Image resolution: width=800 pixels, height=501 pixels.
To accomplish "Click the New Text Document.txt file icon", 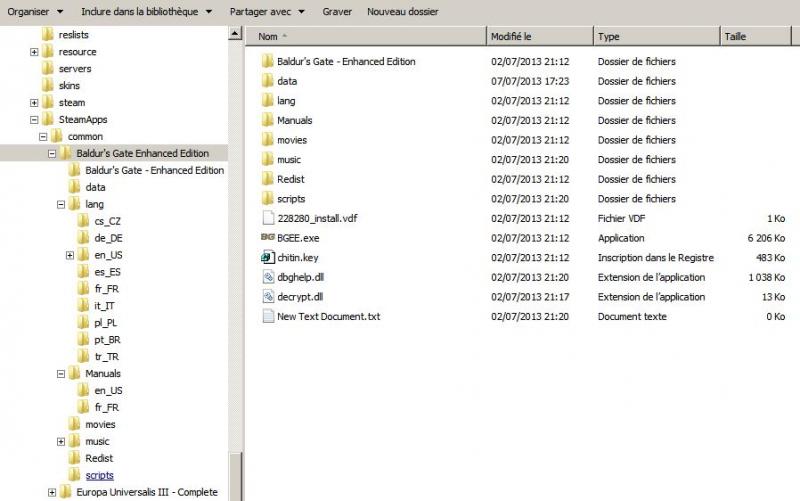I will 268,316.
